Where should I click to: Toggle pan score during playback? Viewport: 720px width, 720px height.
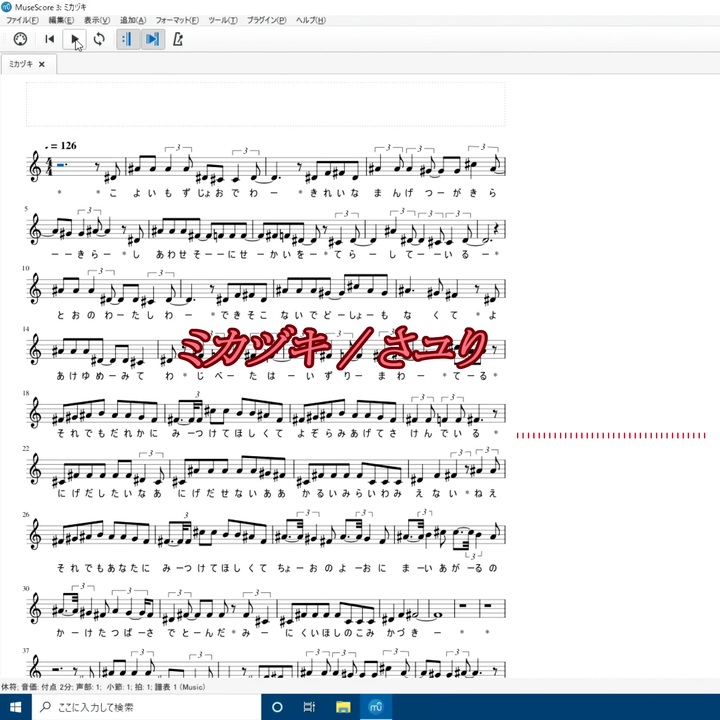(152, 39)
